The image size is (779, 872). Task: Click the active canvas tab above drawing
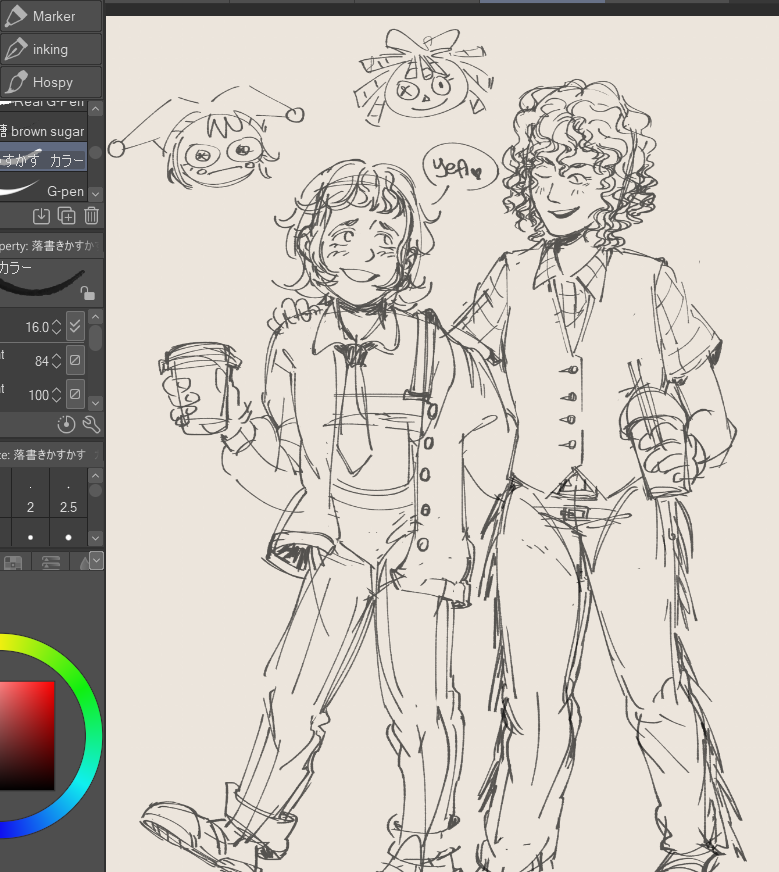coord(542,2)
